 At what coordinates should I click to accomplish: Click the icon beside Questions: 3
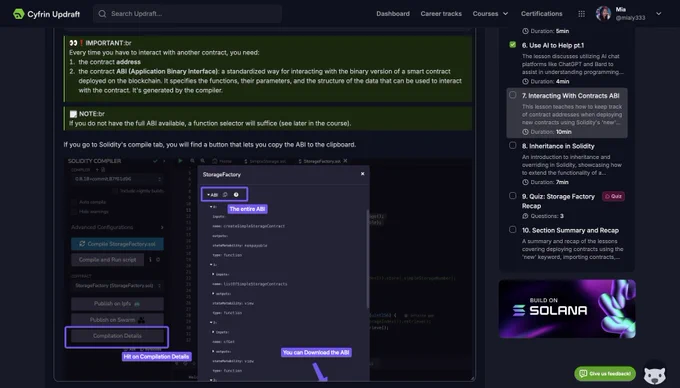point(525,216)
